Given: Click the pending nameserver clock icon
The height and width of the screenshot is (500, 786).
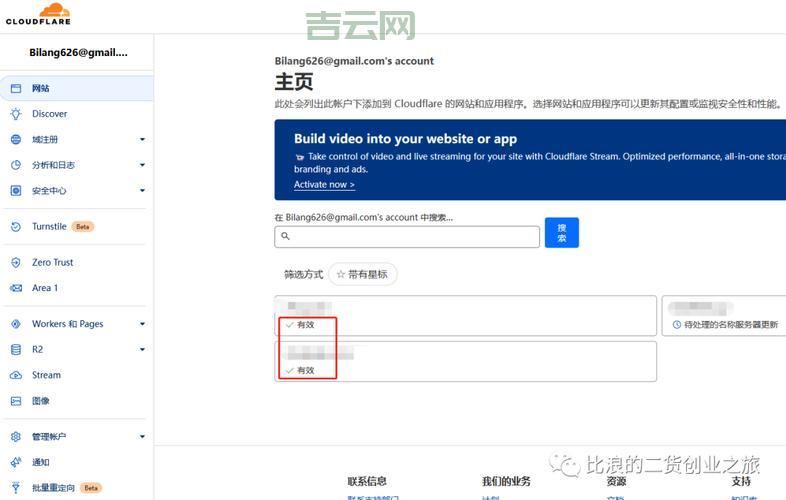Looking at the screenshot, I should pyautogui.click(x=677, y=324).
